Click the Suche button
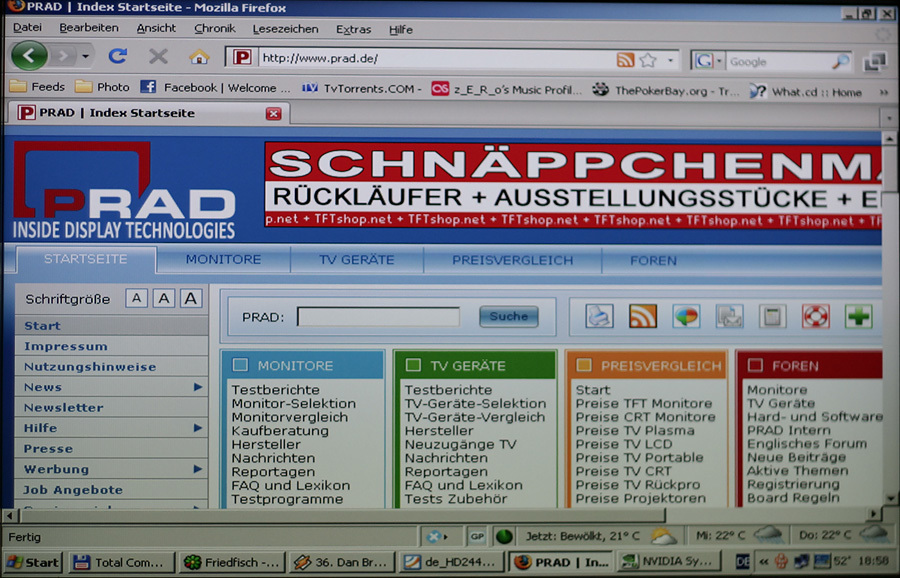The width and height of the screenshot is (900, 578). (509, 316)
